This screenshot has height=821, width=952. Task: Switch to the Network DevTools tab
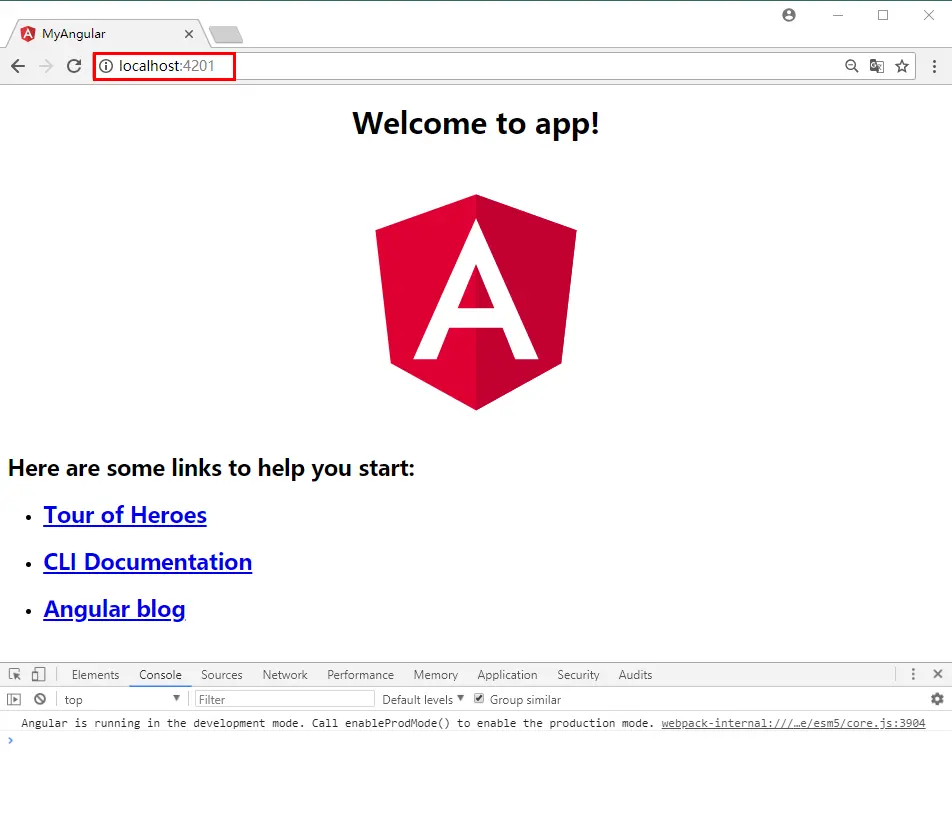coord(285,675)
